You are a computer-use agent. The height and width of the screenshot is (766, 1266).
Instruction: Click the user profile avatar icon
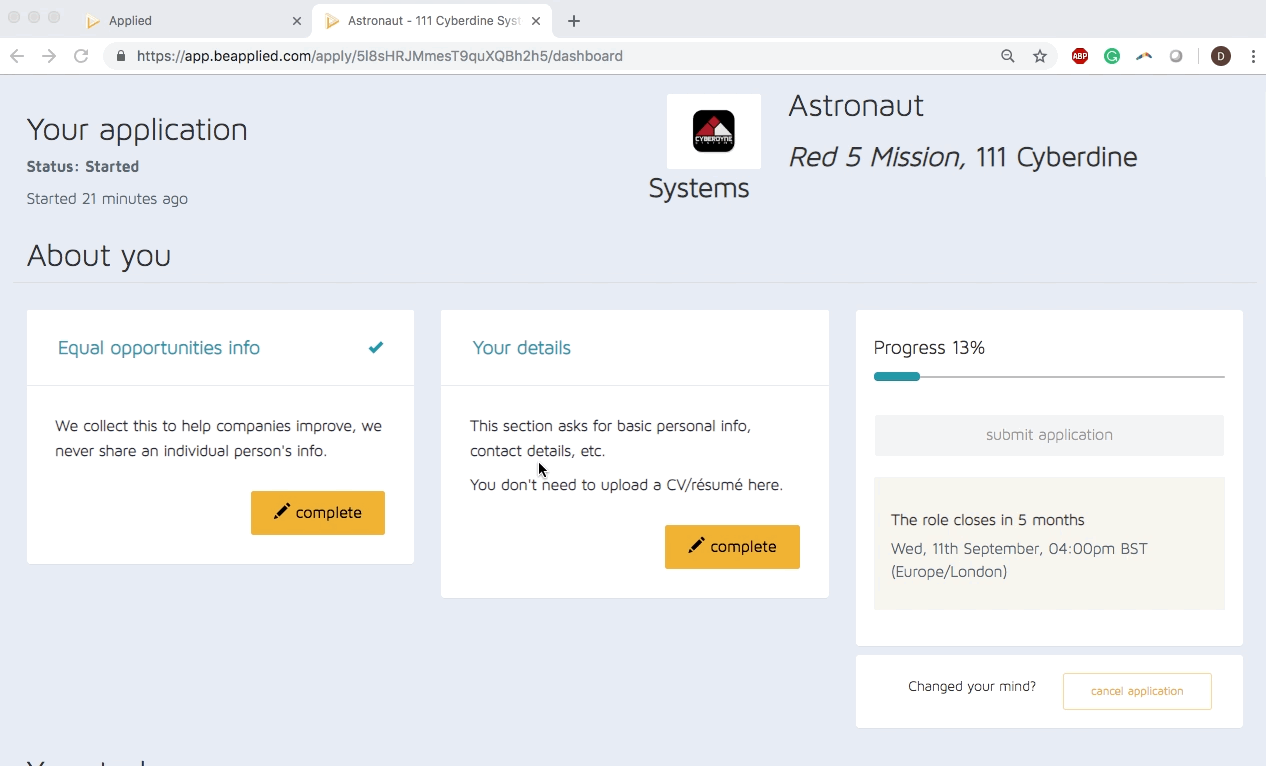(1220, 56)
